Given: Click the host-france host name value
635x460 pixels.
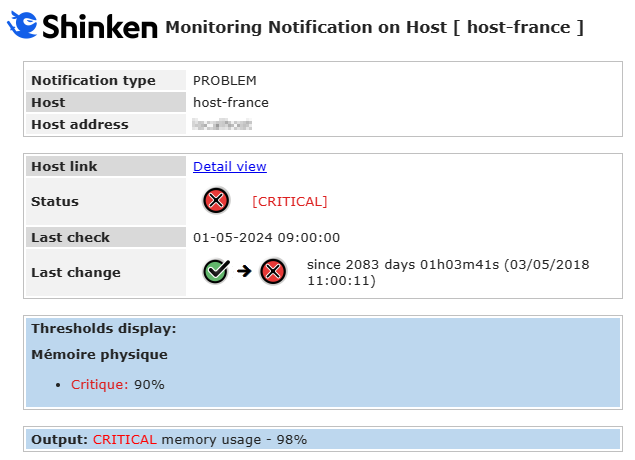Looking at the screenshot, I should 231,102.
